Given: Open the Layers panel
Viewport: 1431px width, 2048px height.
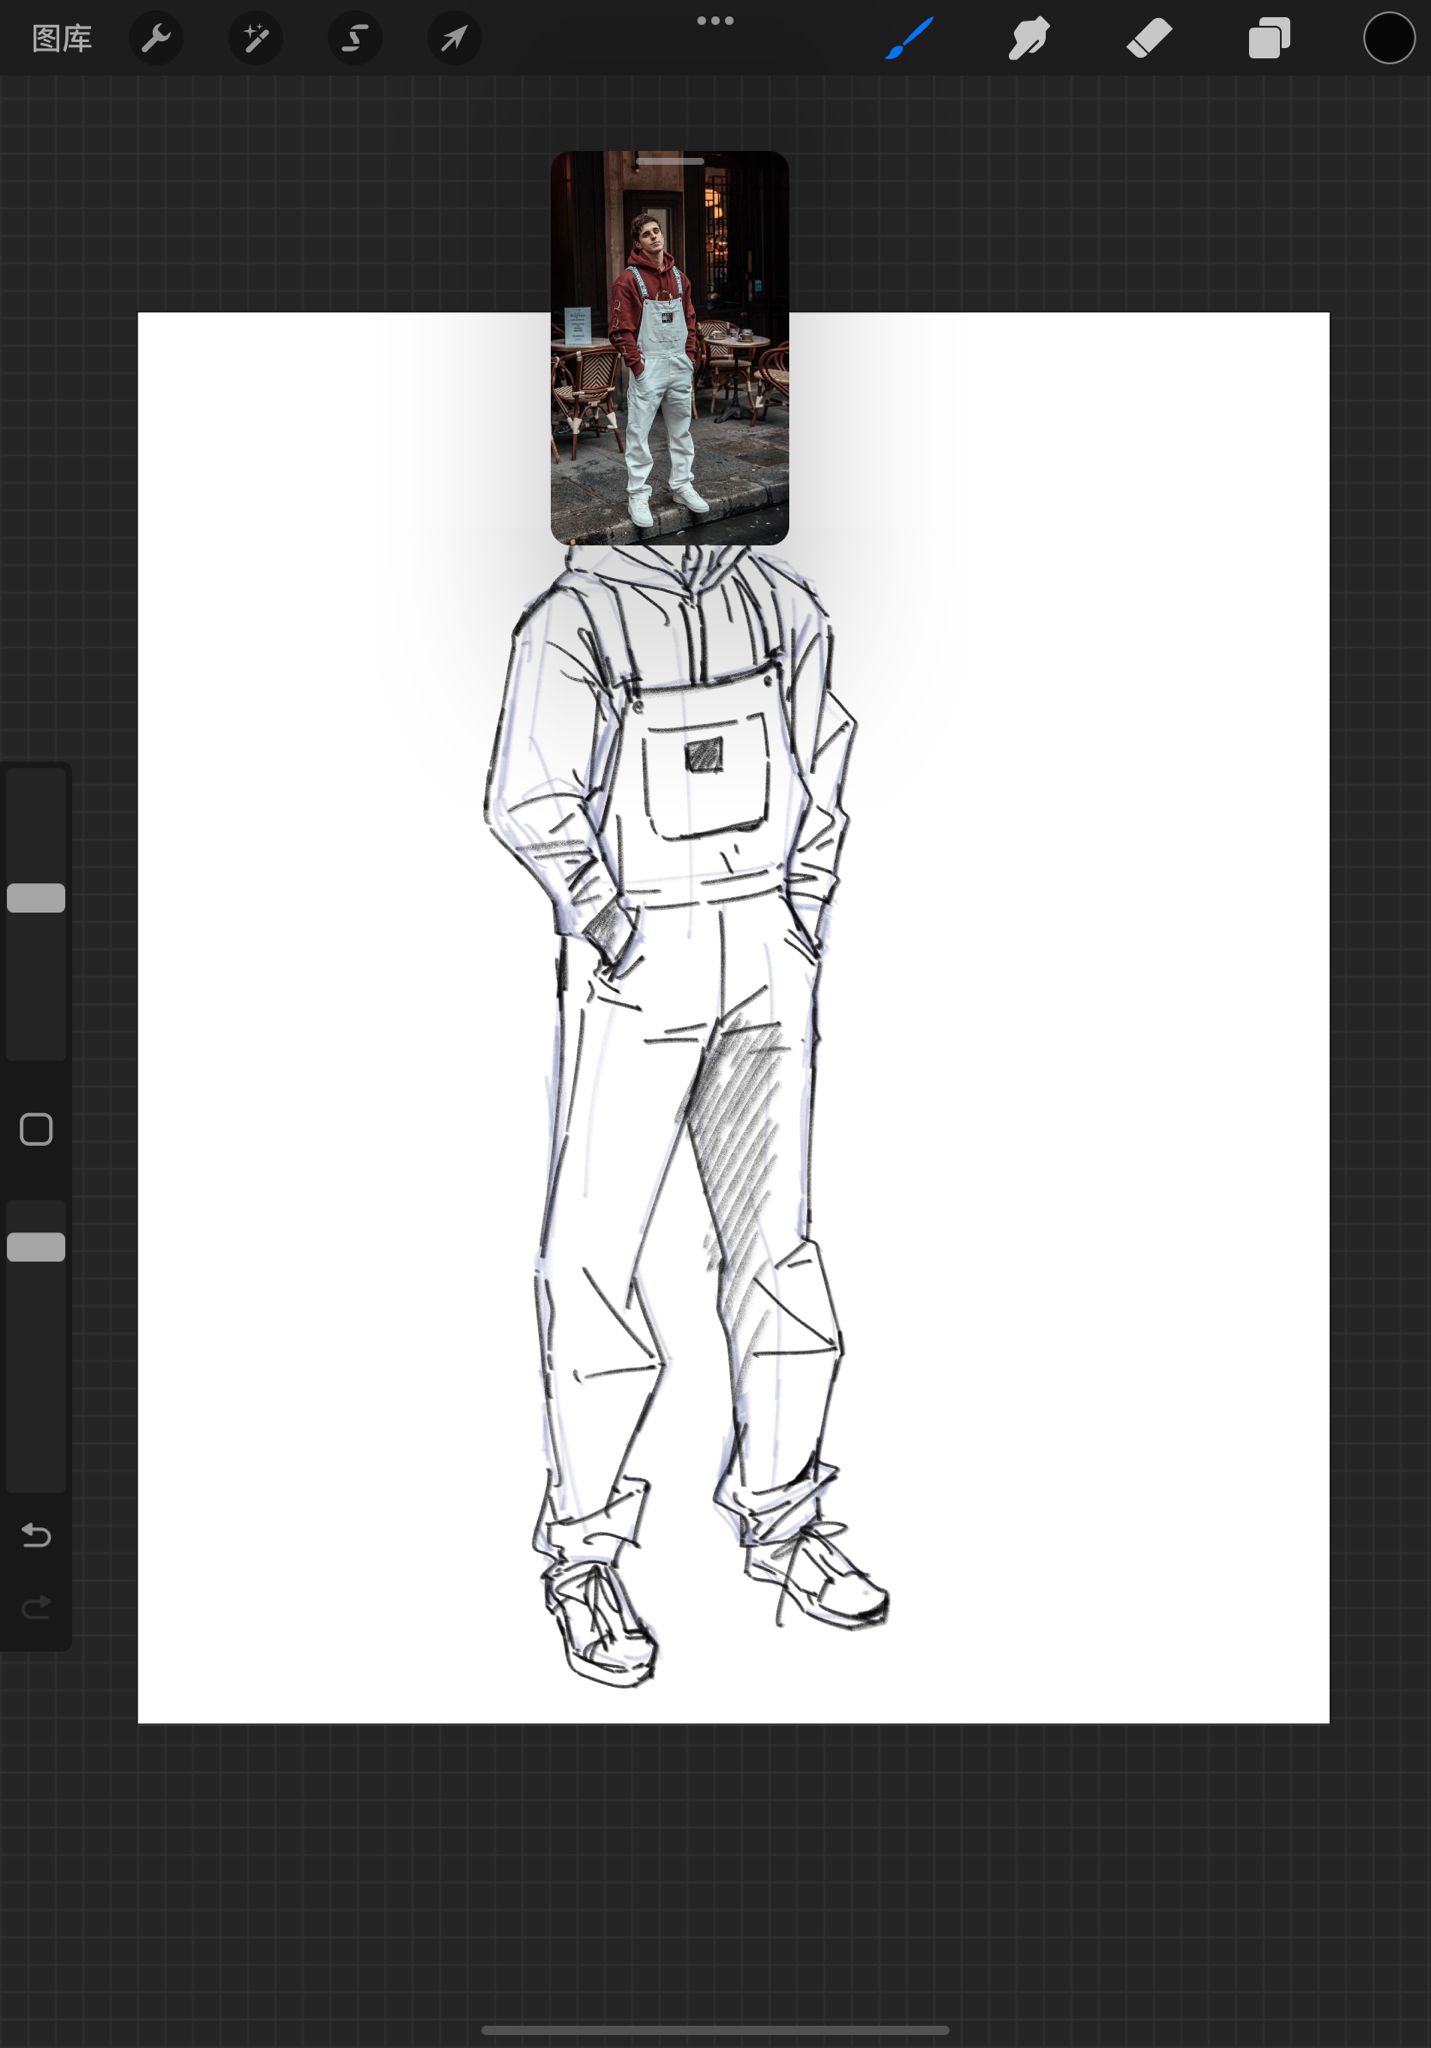Looking at the screenshot, I should coord(1269,39).
